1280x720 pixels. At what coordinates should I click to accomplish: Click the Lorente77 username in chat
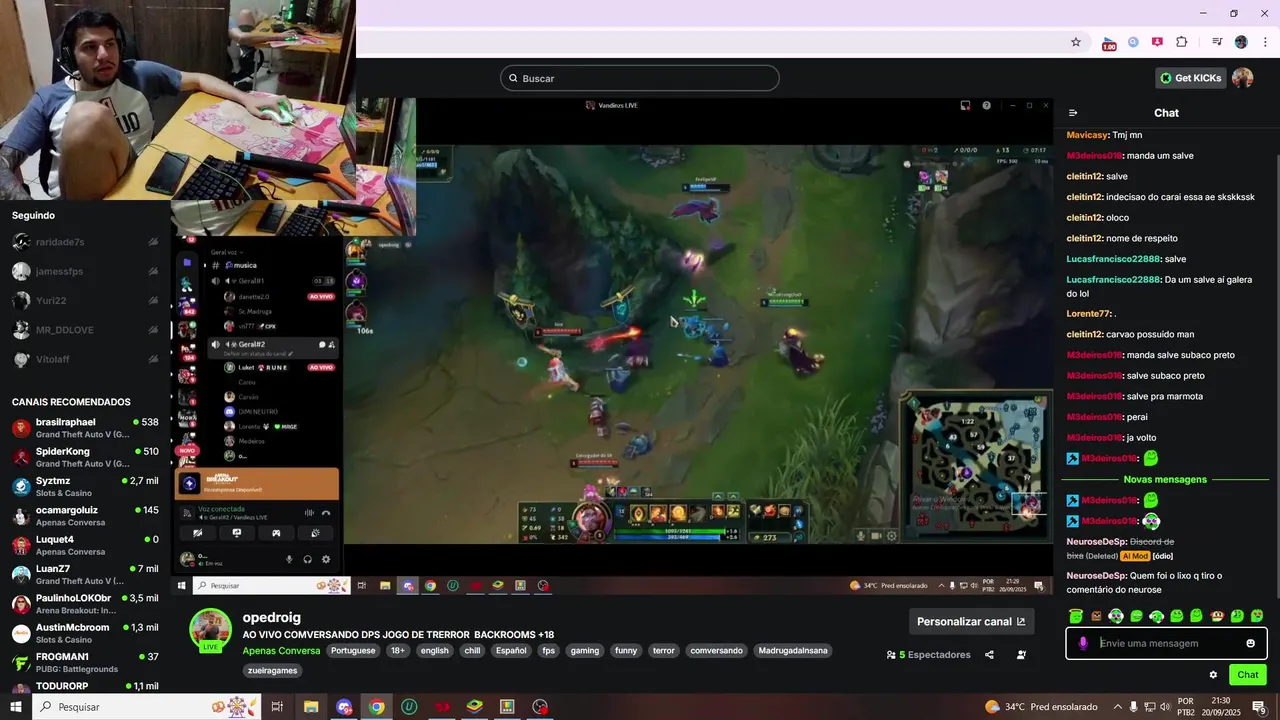click(1089, 314)
